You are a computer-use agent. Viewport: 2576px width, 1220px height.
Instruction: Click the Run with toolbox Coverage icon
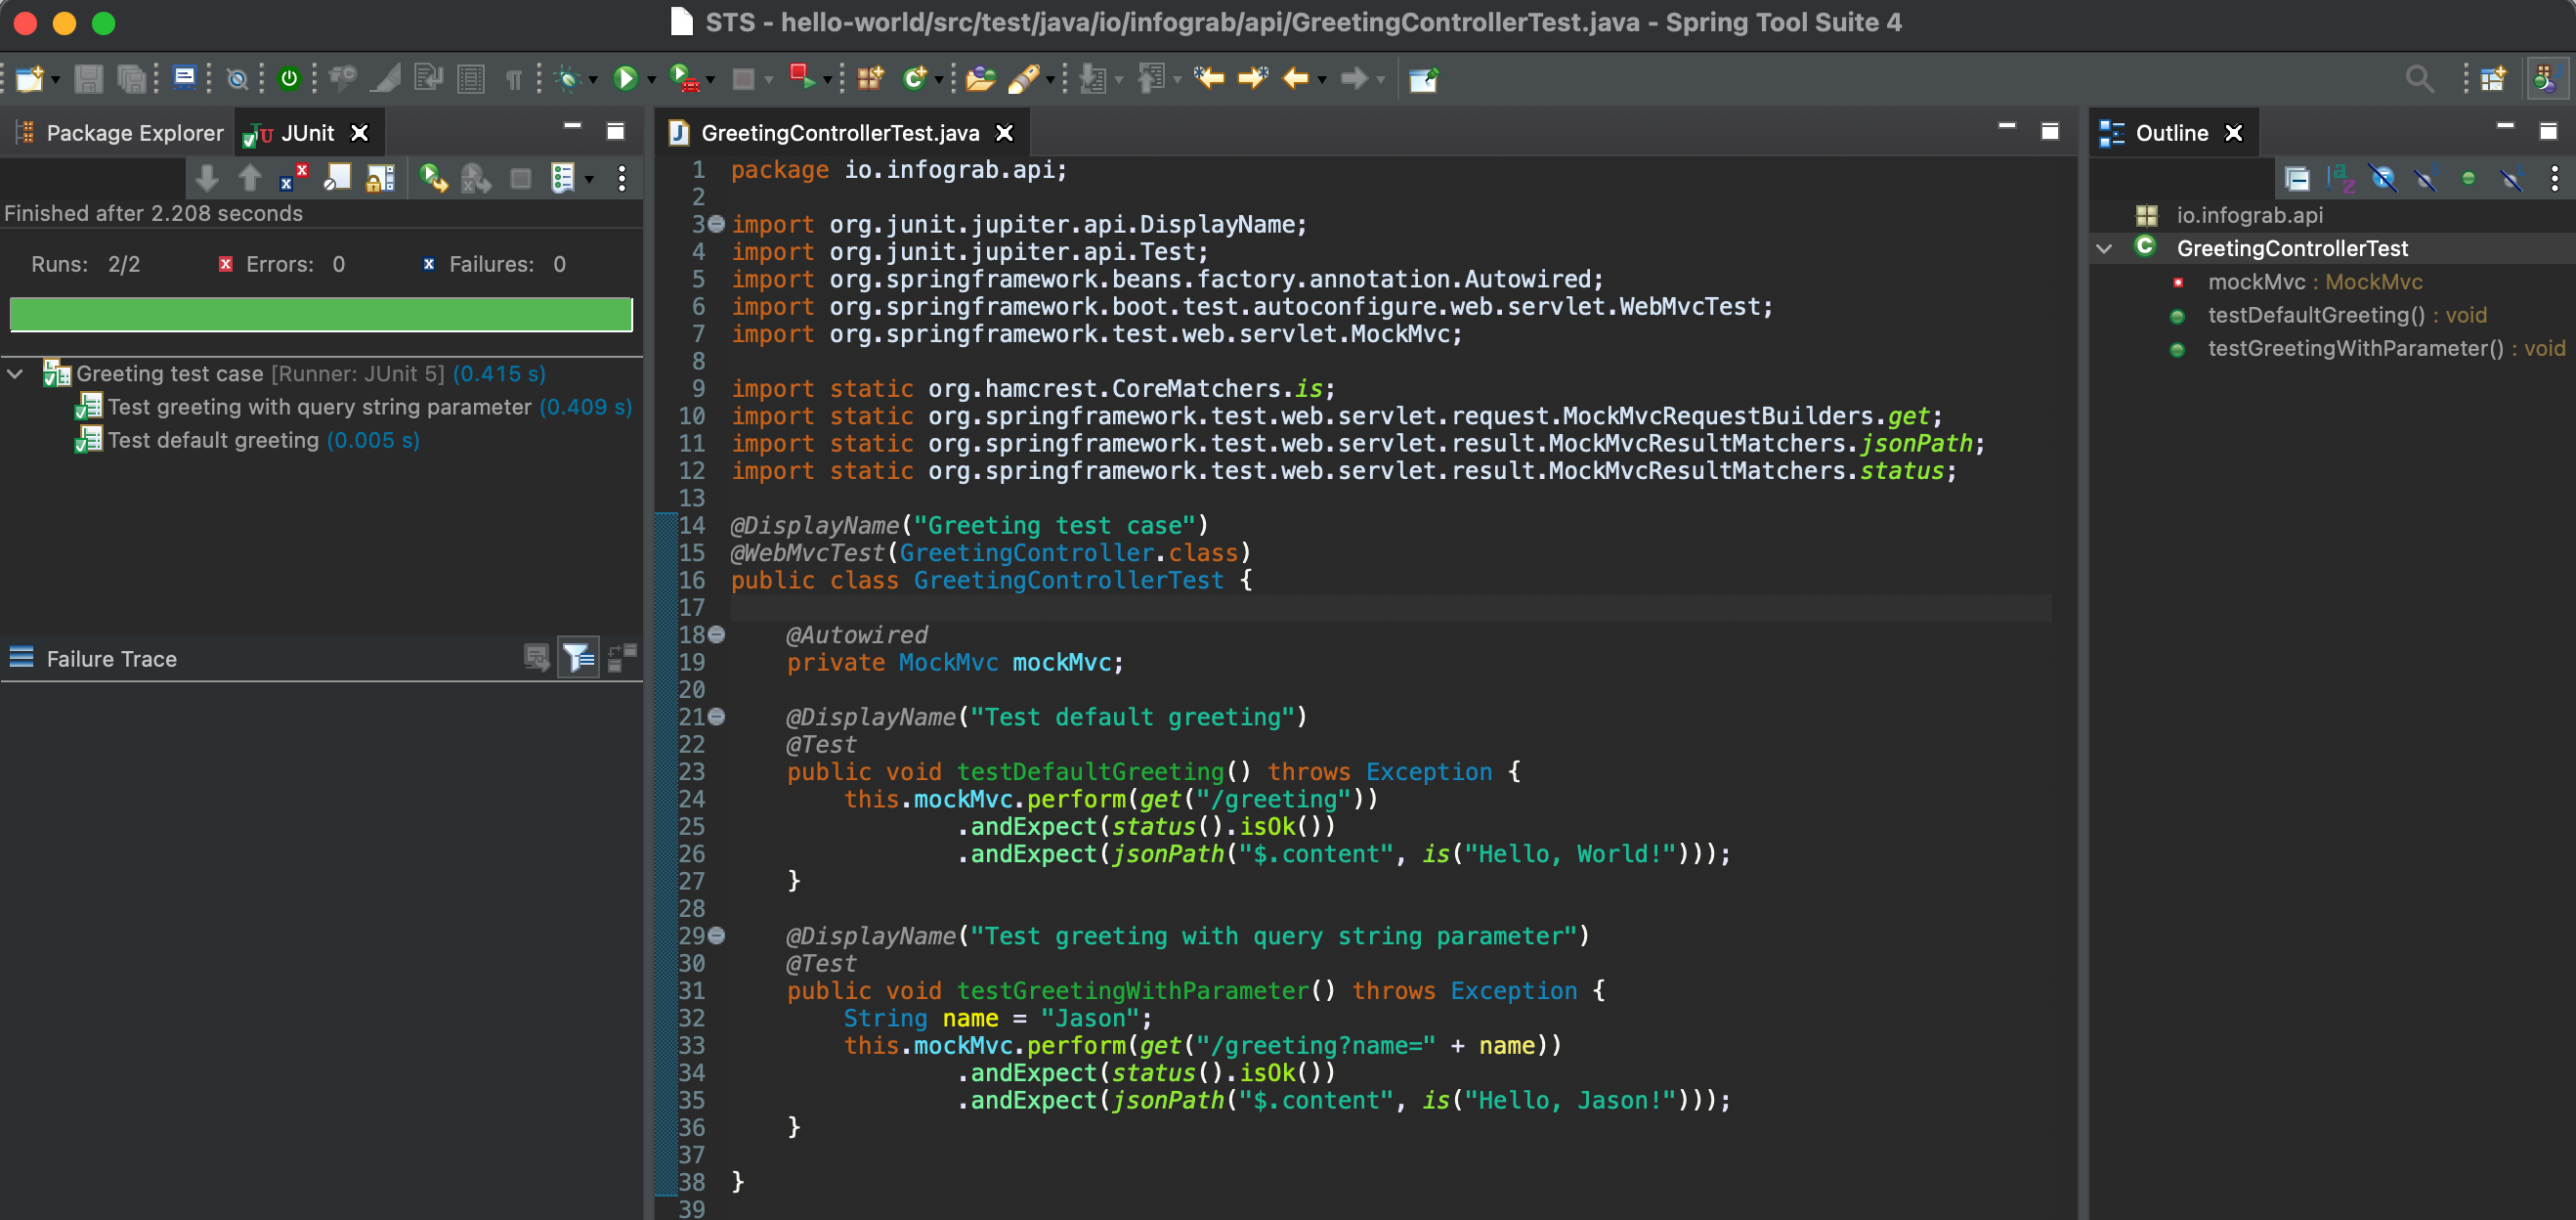click(x=684, y=78)
